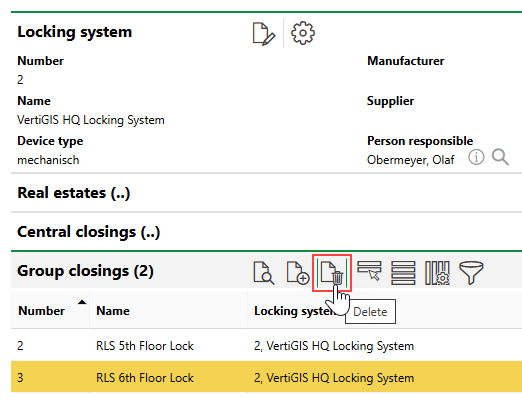Sort by the Name column header
Image resolution: width=522 pixels, height=399 pixels.
pyautogui.click(x=113, y=311)
